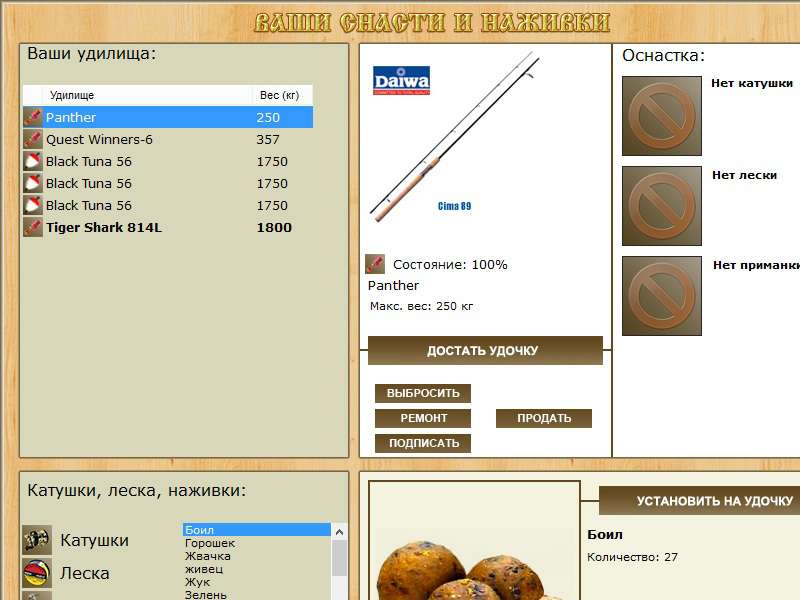The height and width of the screenshot is (600, 800).
Task: Click the РЕМОНТ button
Action: (x=423, y=418)
